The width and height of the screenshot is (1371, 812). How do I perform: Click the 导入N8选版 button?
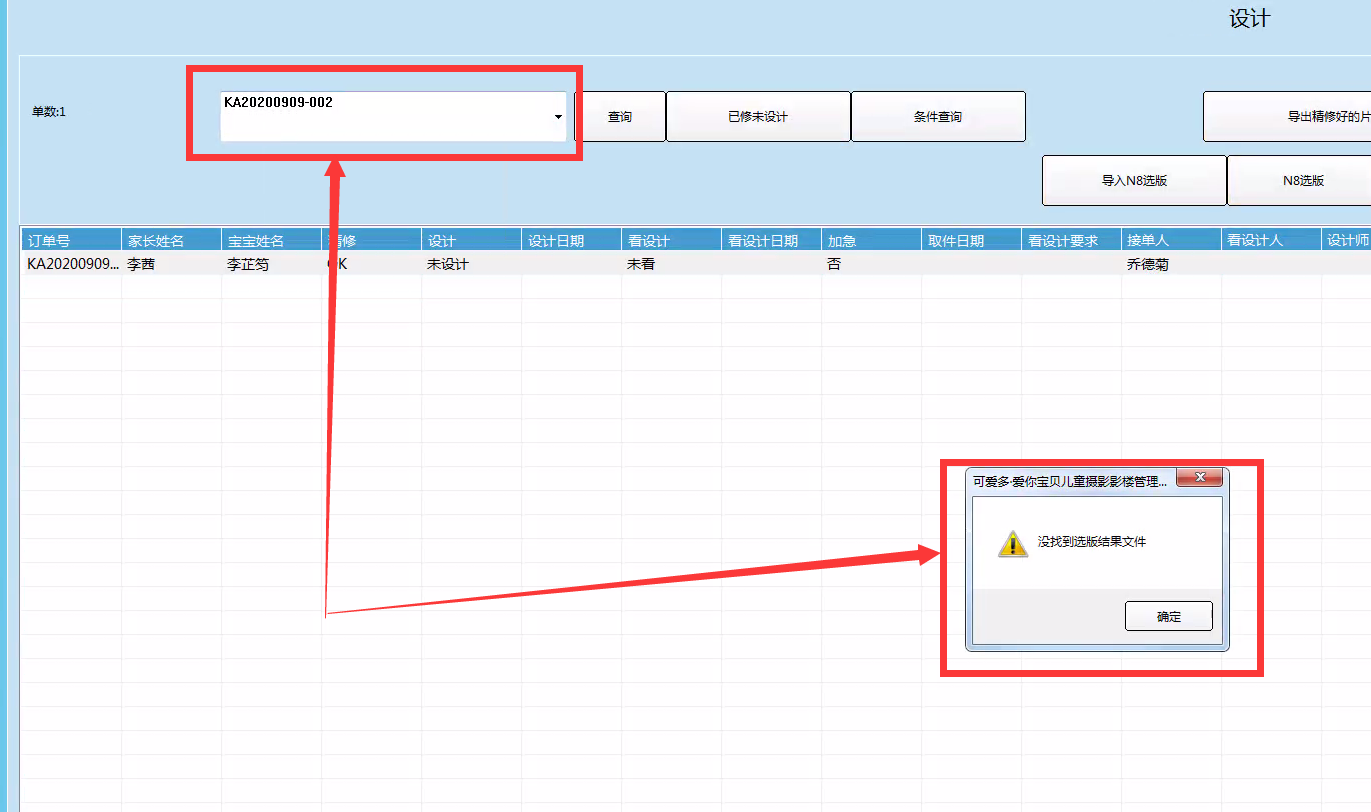coord(1134,181)
